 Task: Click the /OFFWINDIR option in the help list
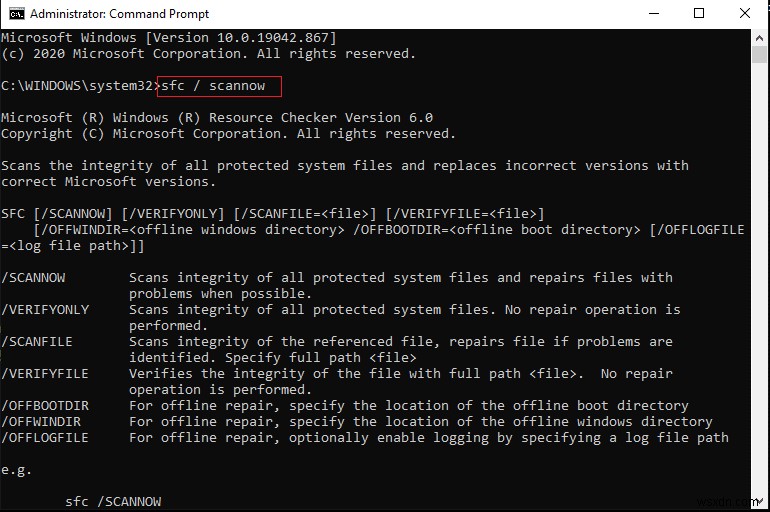point(41,422)
